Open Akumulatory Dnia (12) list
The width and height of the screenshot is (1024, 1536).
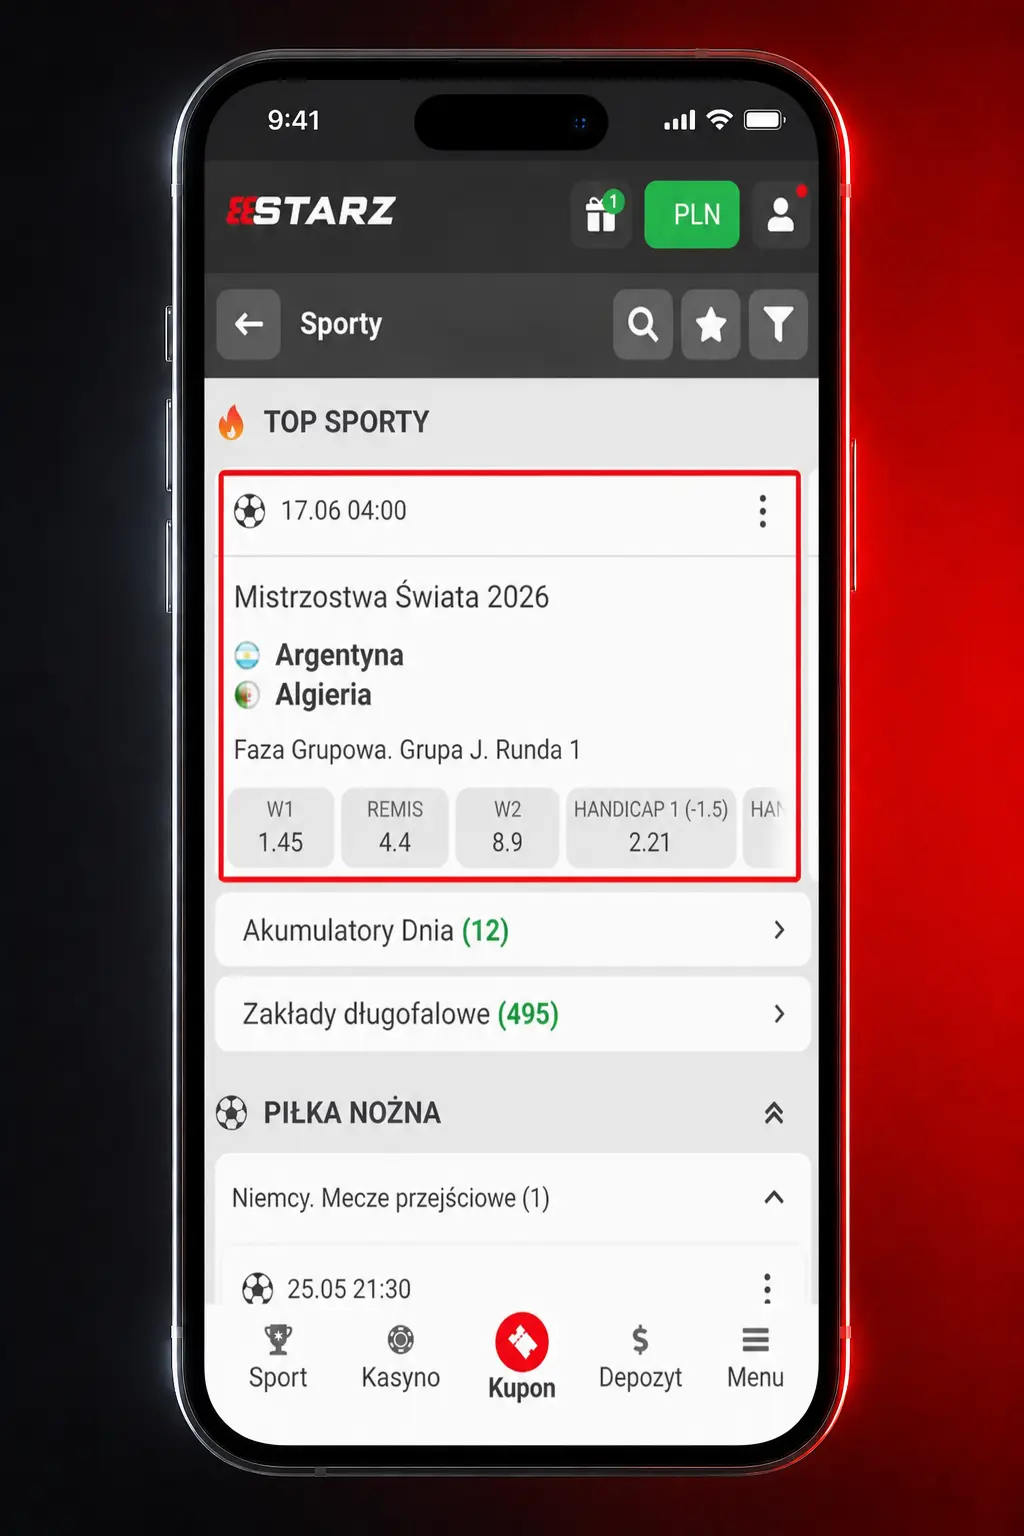[513, 930]
